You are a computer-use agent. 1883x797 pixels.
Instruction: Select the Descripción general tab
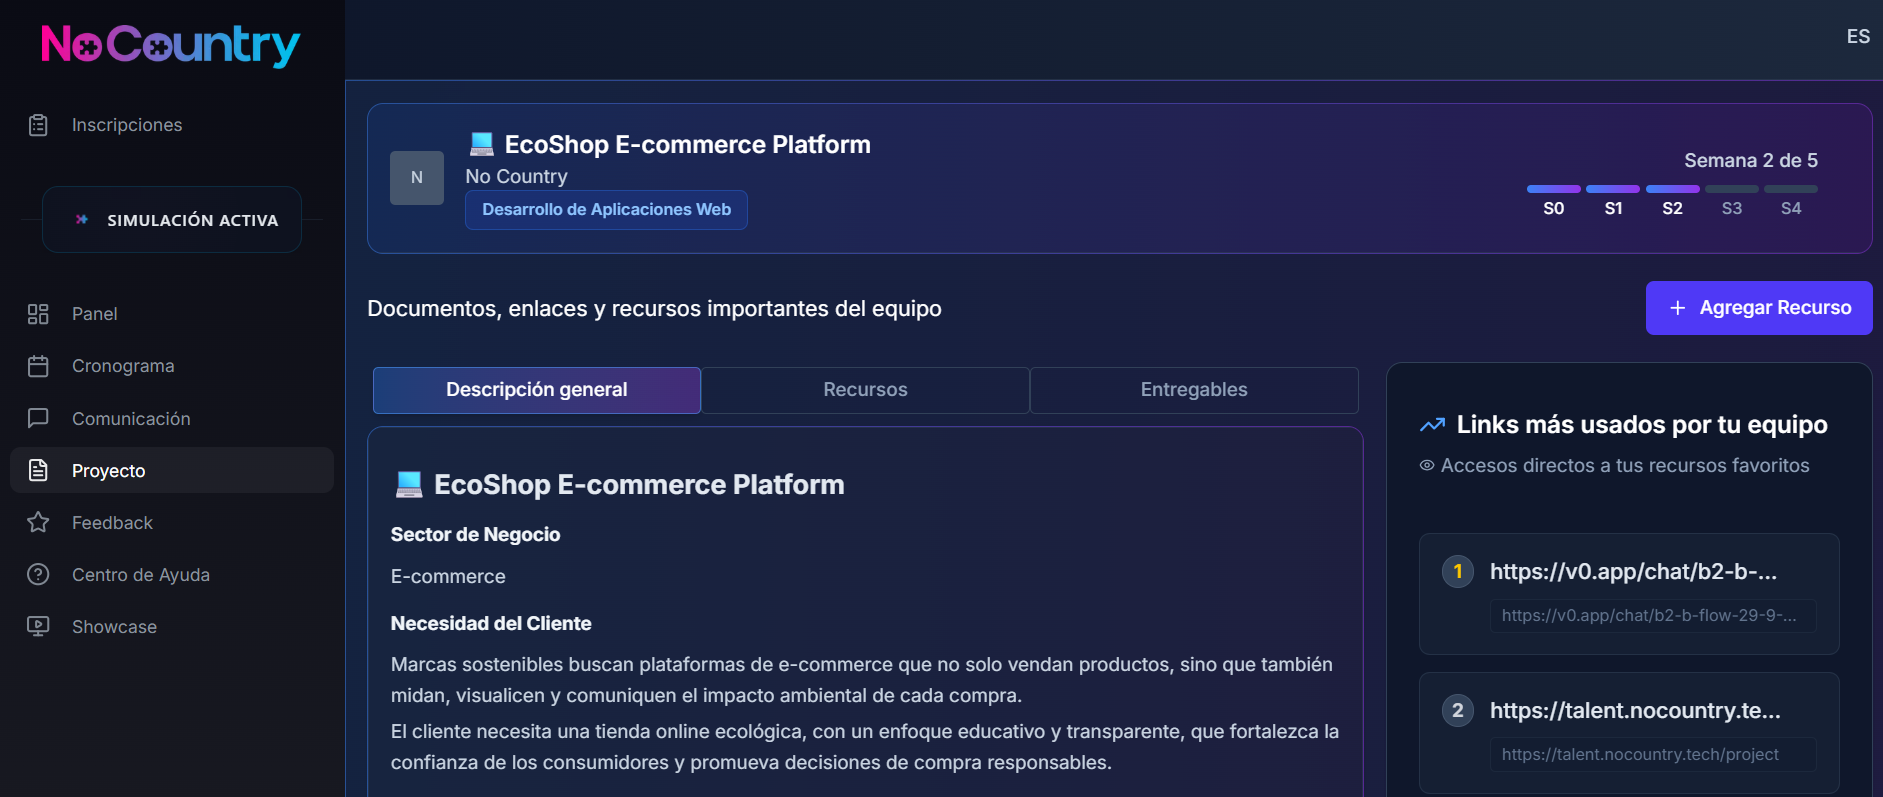point(536,390)
